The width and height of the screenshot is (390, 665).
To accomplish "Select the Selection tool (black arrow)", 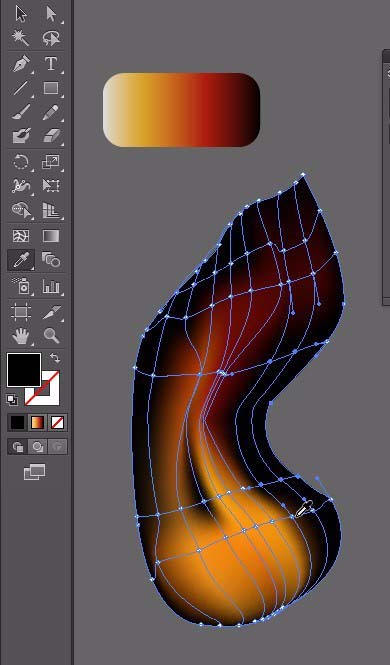I will pyautogui.click(x=21, y=14).
